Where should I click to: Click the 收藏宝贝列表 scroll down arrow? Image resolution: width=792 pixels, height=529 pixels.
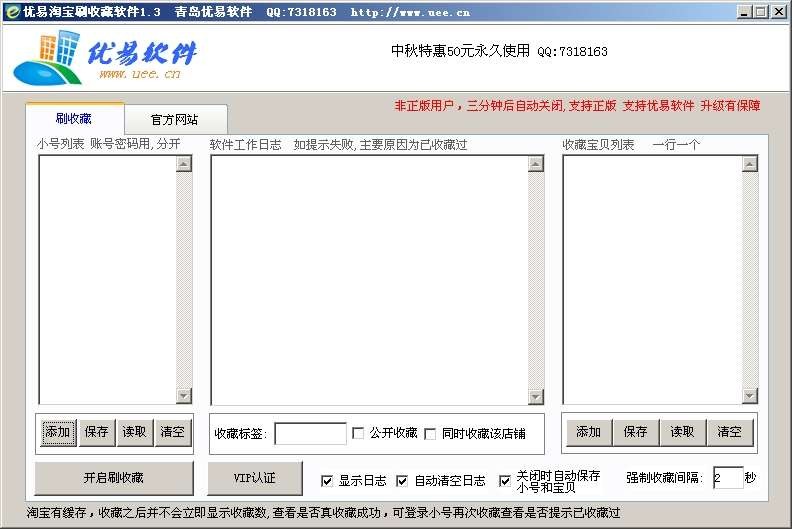pyautogui.click(x=750, y=396)
